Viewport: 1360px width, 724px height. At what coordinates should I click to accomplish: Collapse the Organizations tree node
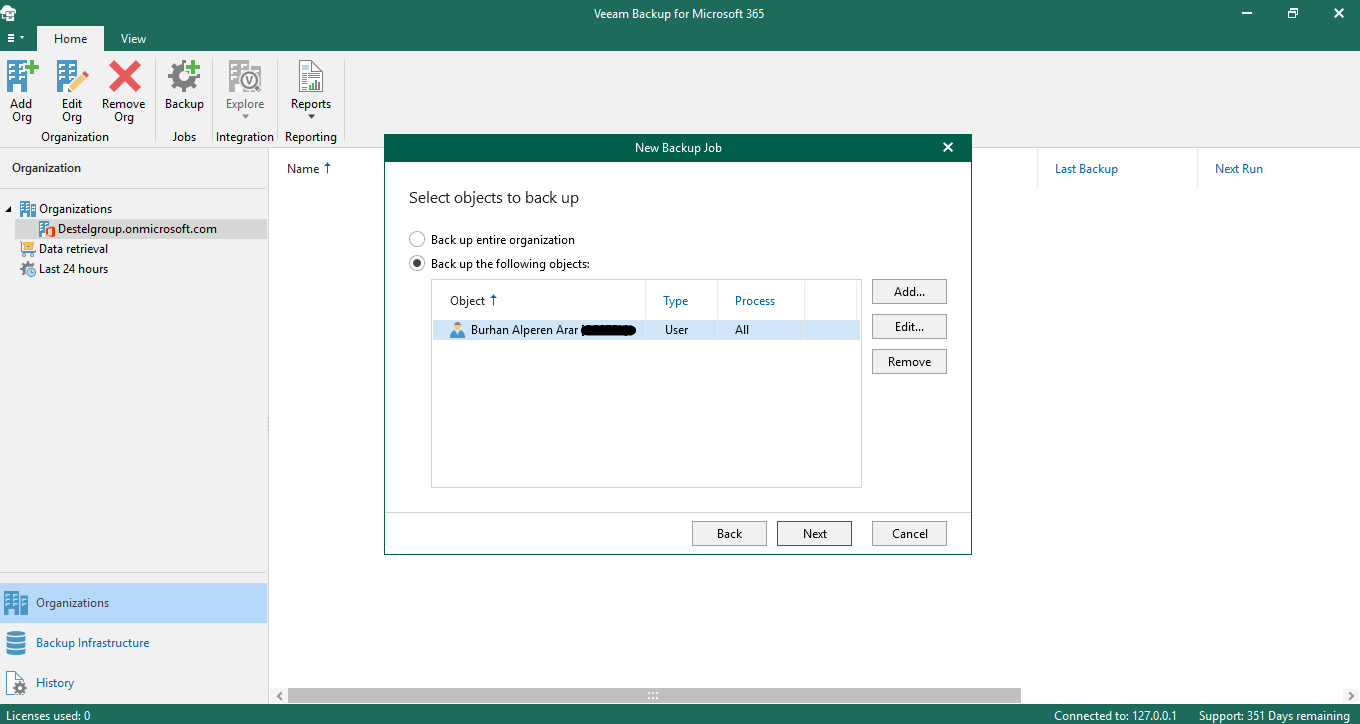[10, 209]
